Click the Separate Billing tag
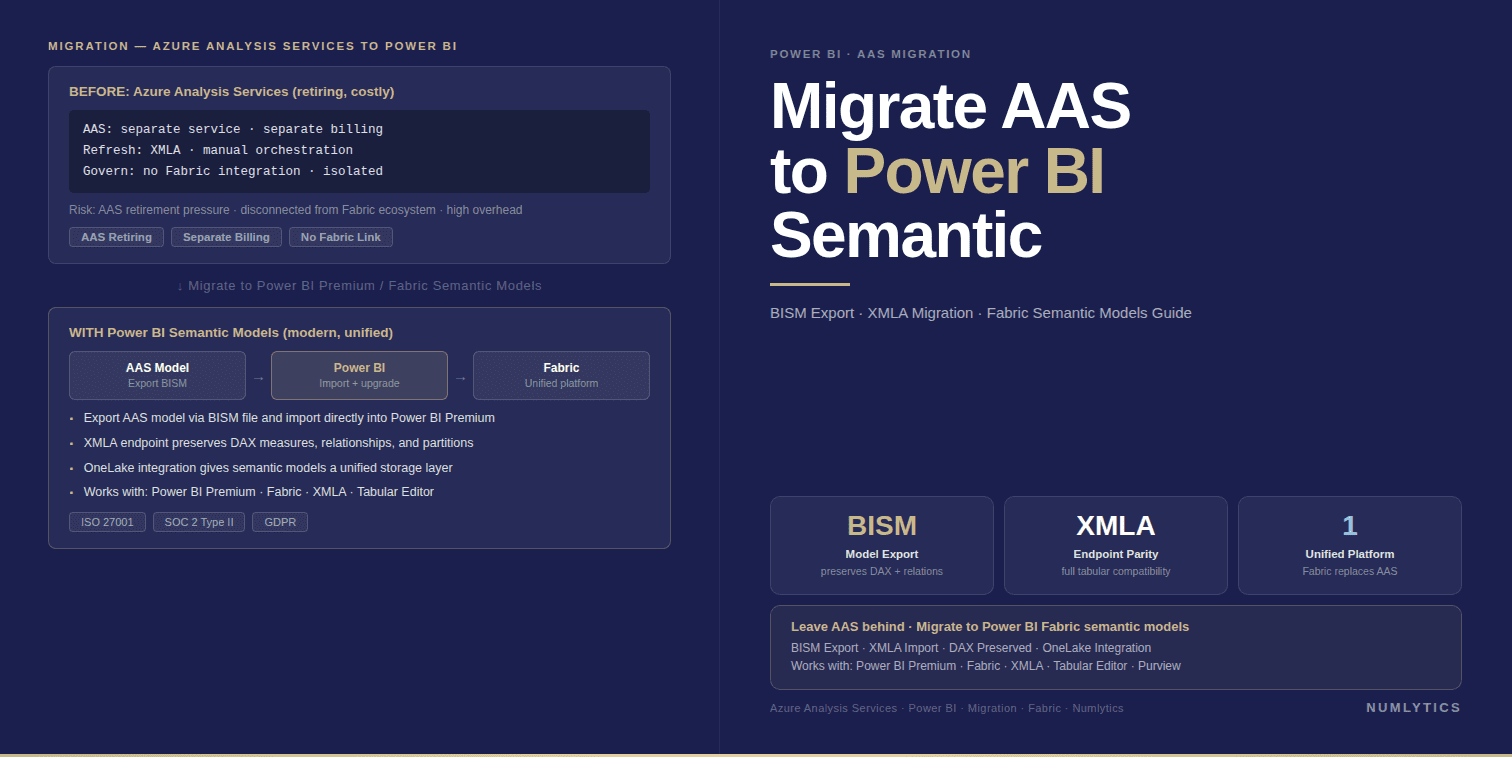This screenshot has height=757, width=1512. click(x=226, y=237)
